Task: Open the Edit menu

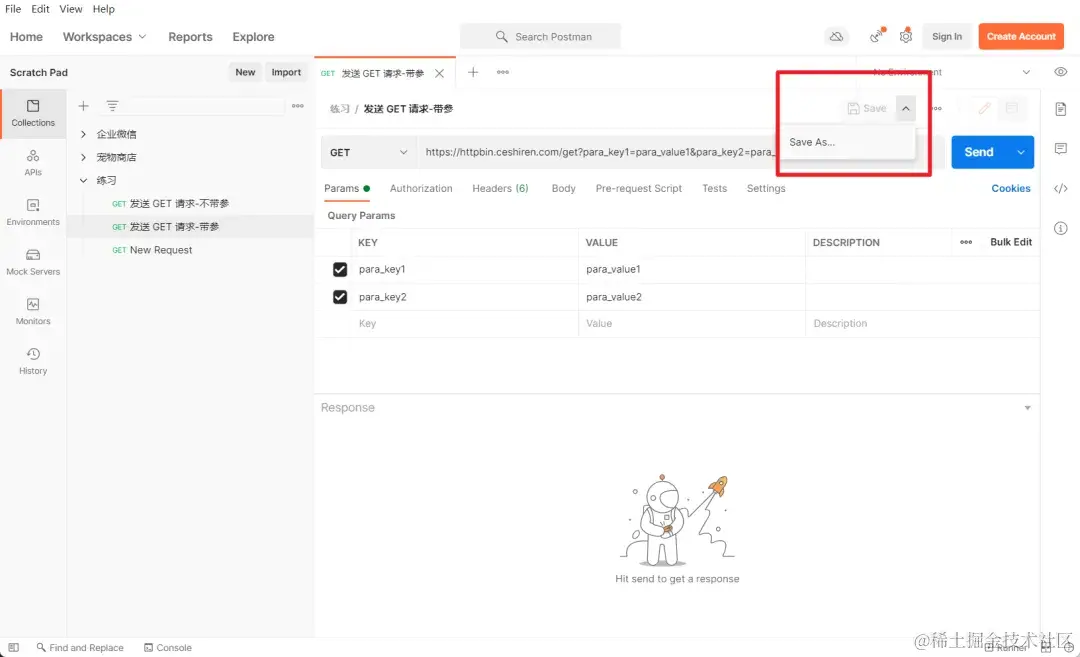Action: pos(40,9)
